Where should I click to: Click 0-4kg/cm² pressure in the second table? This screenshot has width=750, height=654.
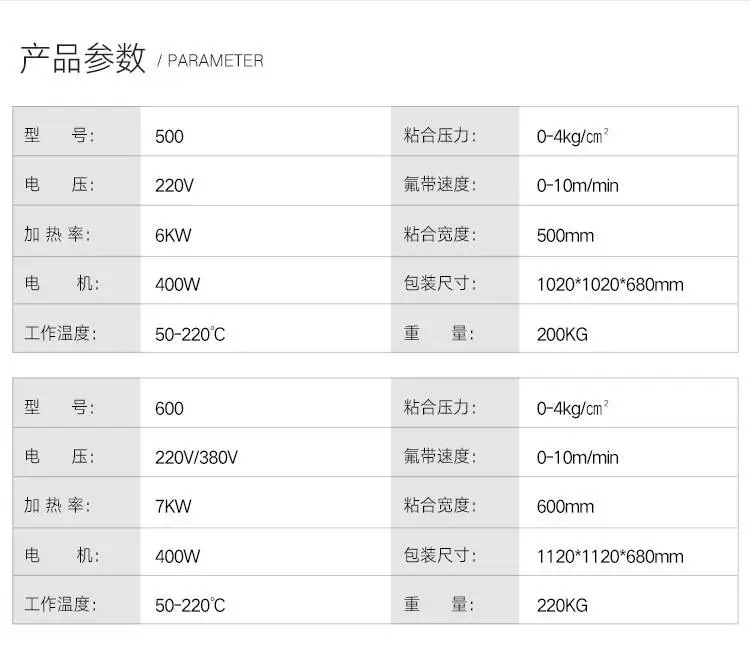(x=573, y=408)
